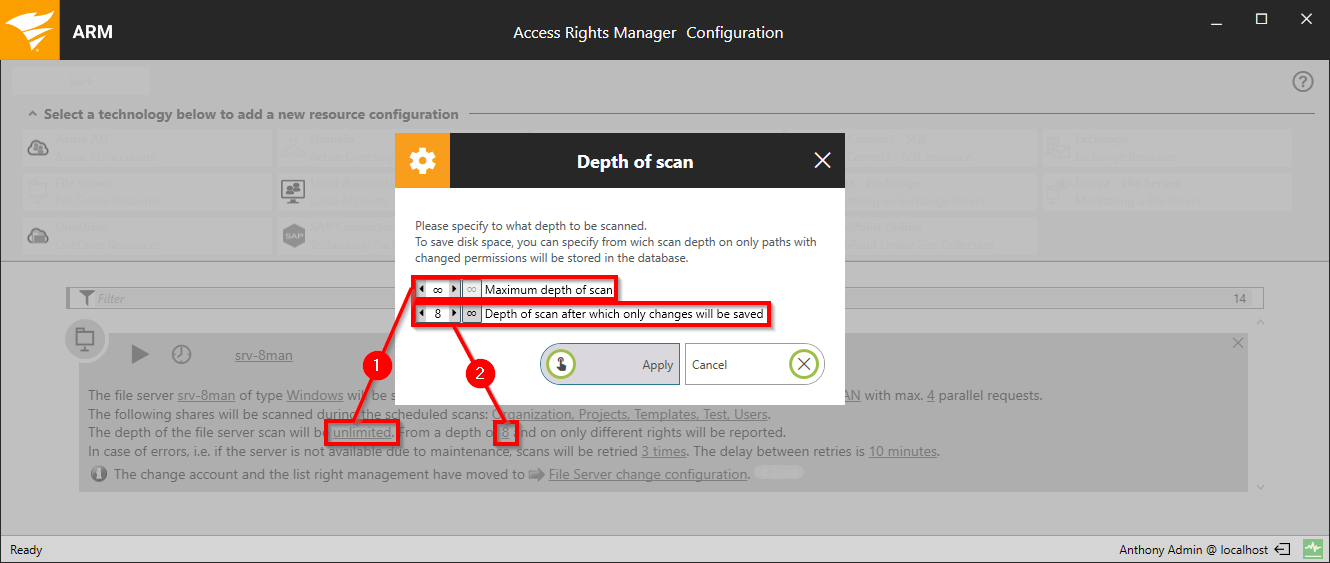
Task: Select the Azure AD technology tile icon
Action: (x=38, y=148)
